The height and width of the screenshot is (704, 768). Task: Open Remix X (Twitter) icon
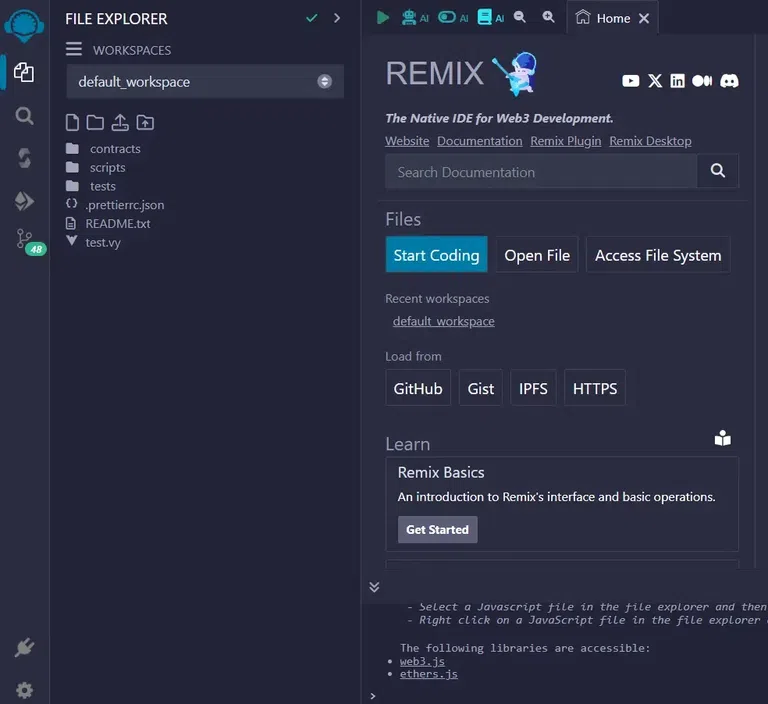(655, 81)
